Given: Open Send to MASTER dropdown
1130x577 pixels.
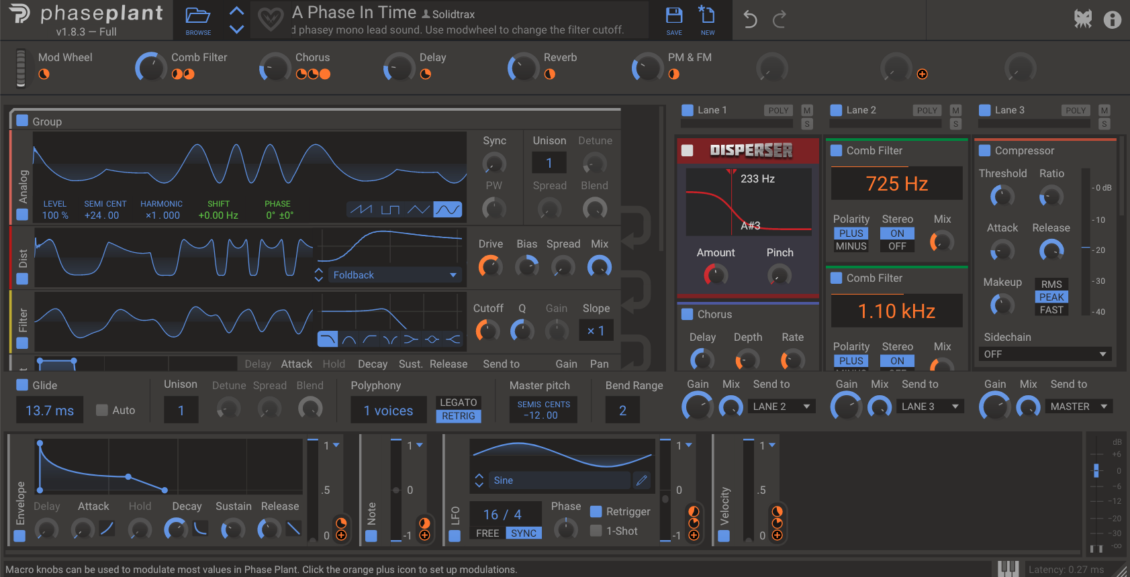Looking at the screenshot, I should click(1079, 406).
